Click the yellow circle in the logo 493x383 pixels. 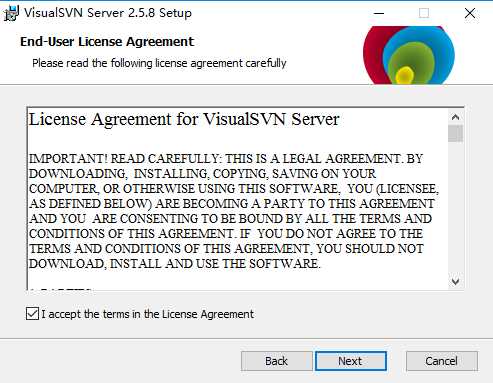[404, 75]
